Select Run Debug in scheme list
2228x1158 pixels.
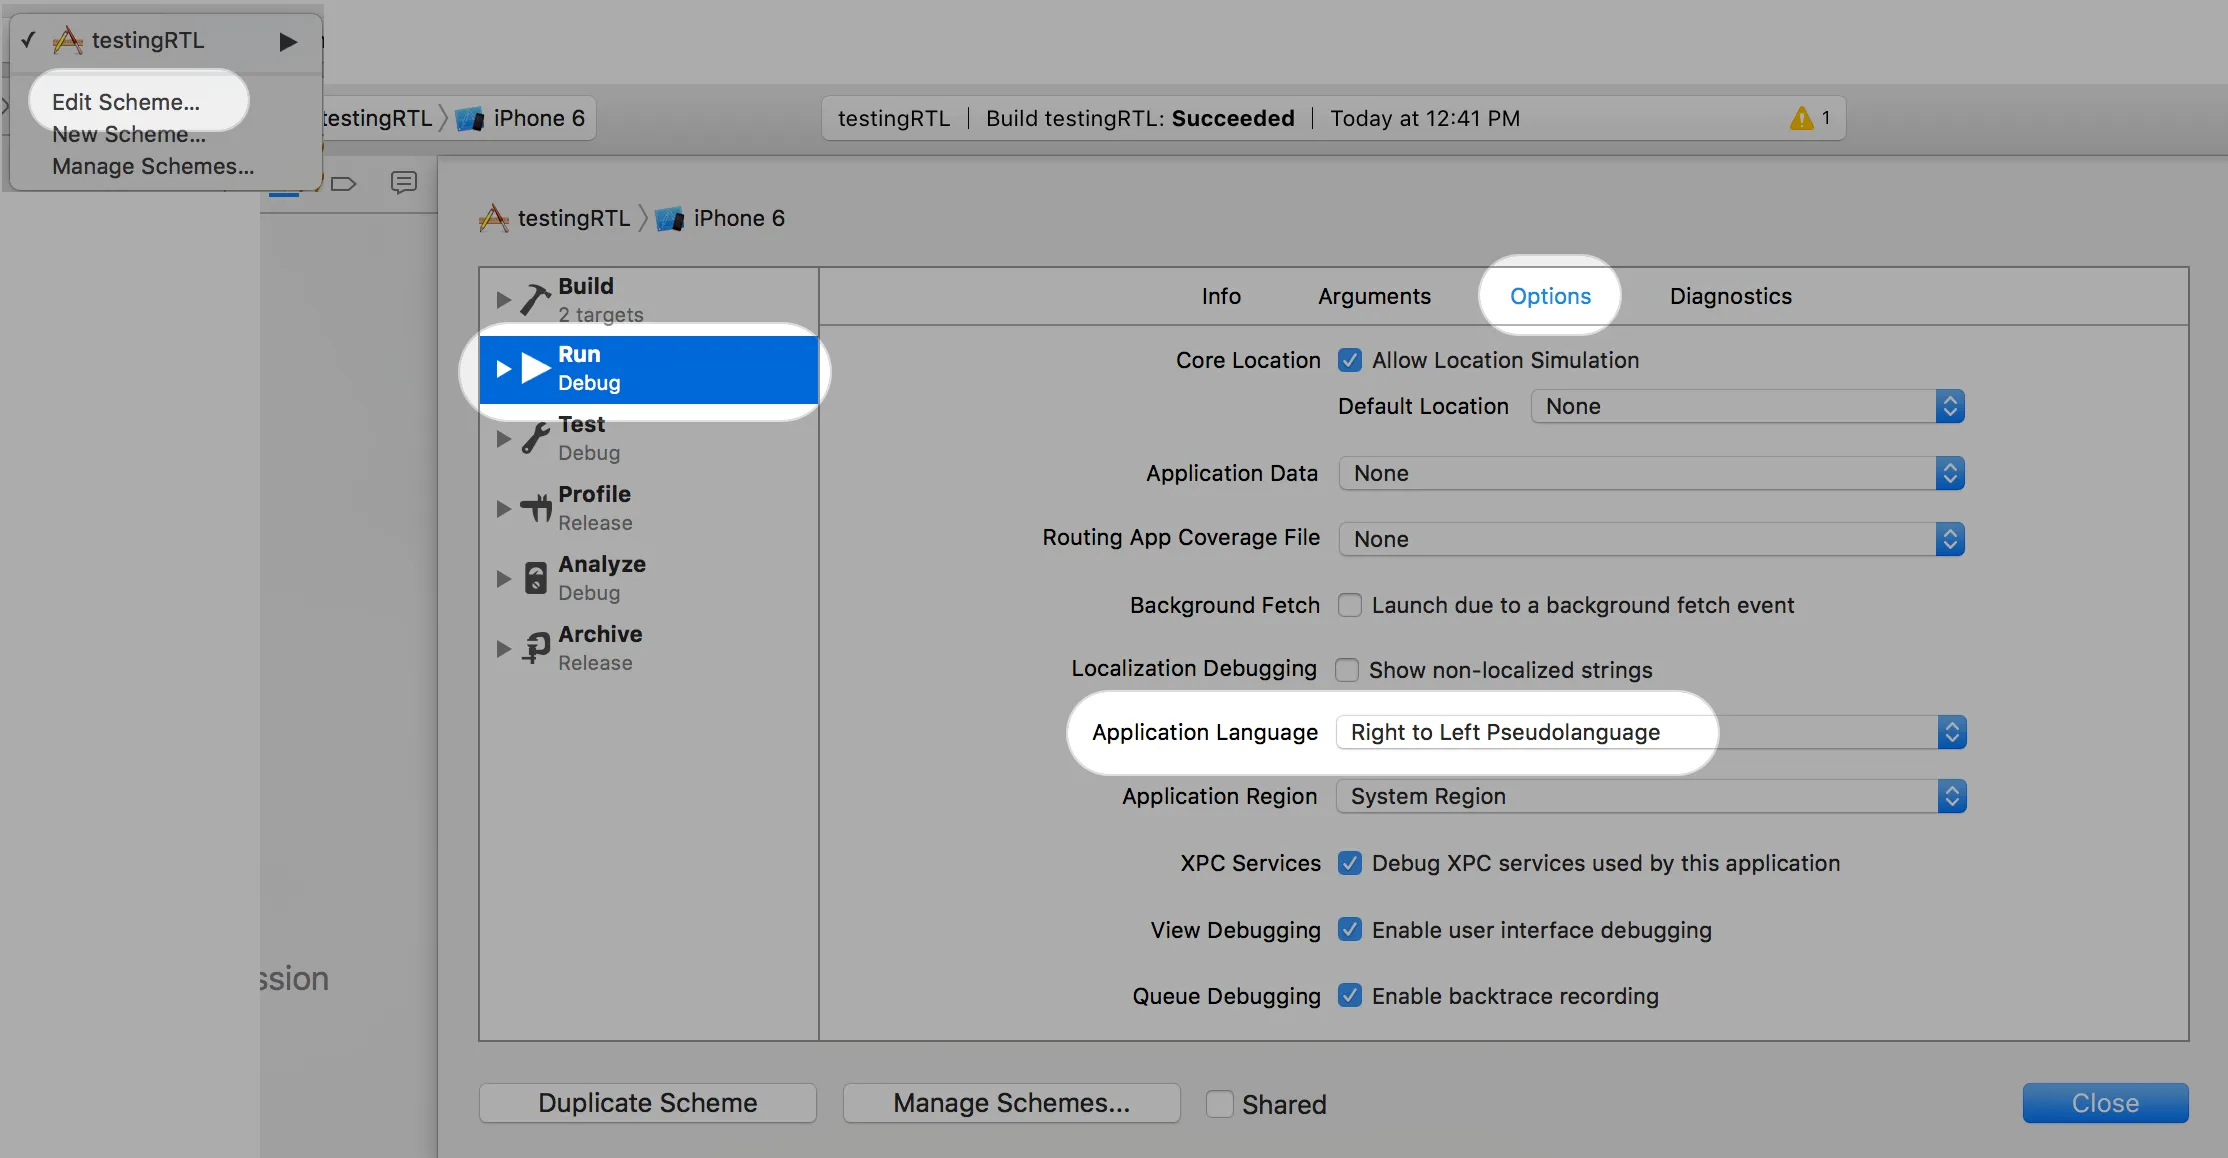pos(648,369)
